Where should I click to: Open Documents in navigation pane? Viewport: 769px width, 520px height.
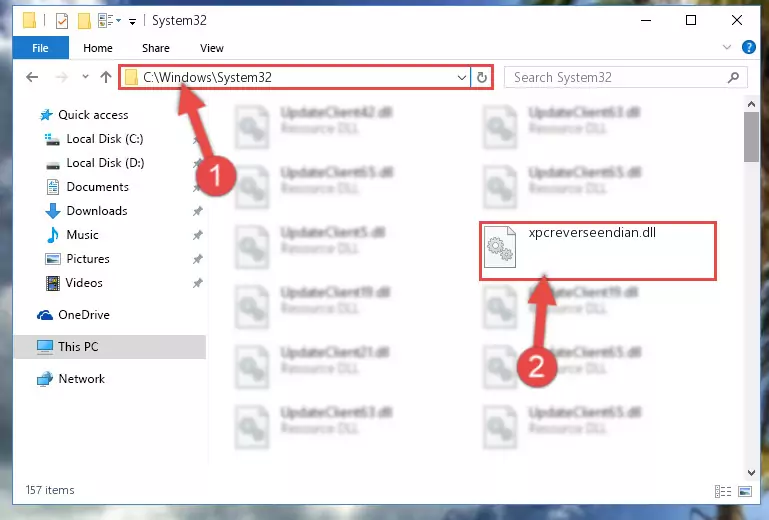(x=98, y=187)
